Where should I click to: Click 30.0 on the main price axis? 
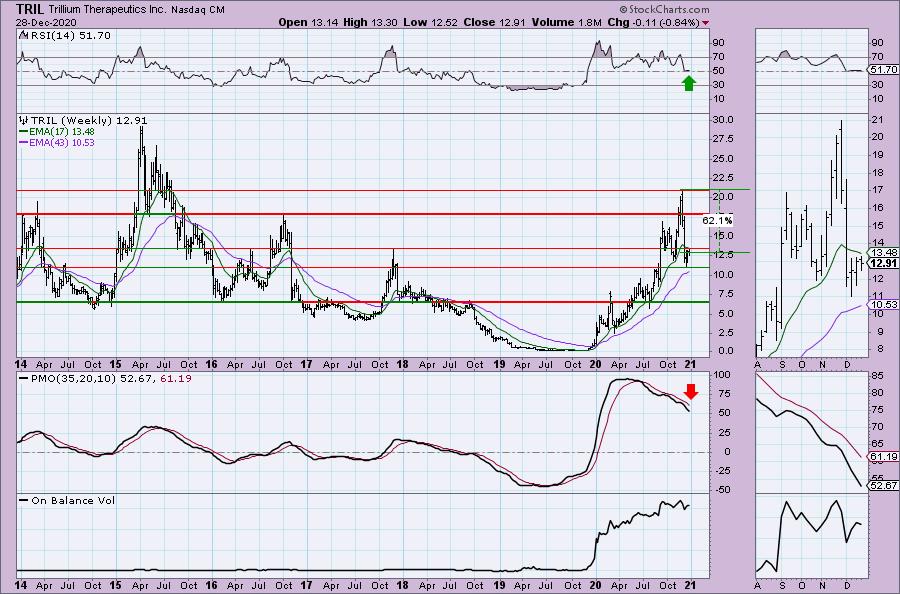723,120
